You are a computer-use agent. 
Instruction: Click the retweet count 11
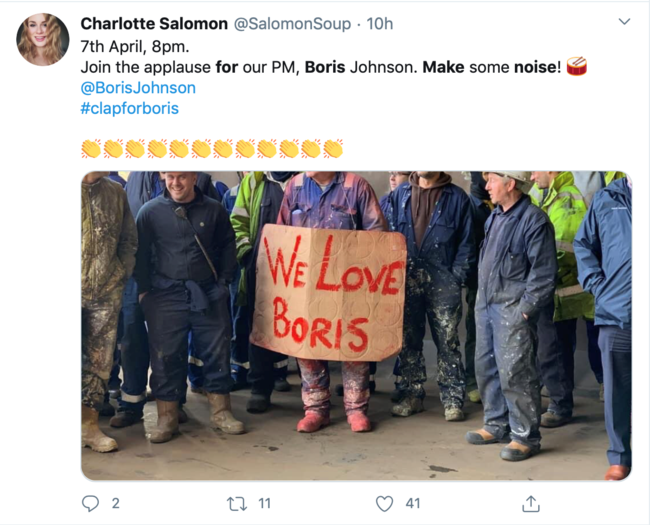tap(264, 503)
